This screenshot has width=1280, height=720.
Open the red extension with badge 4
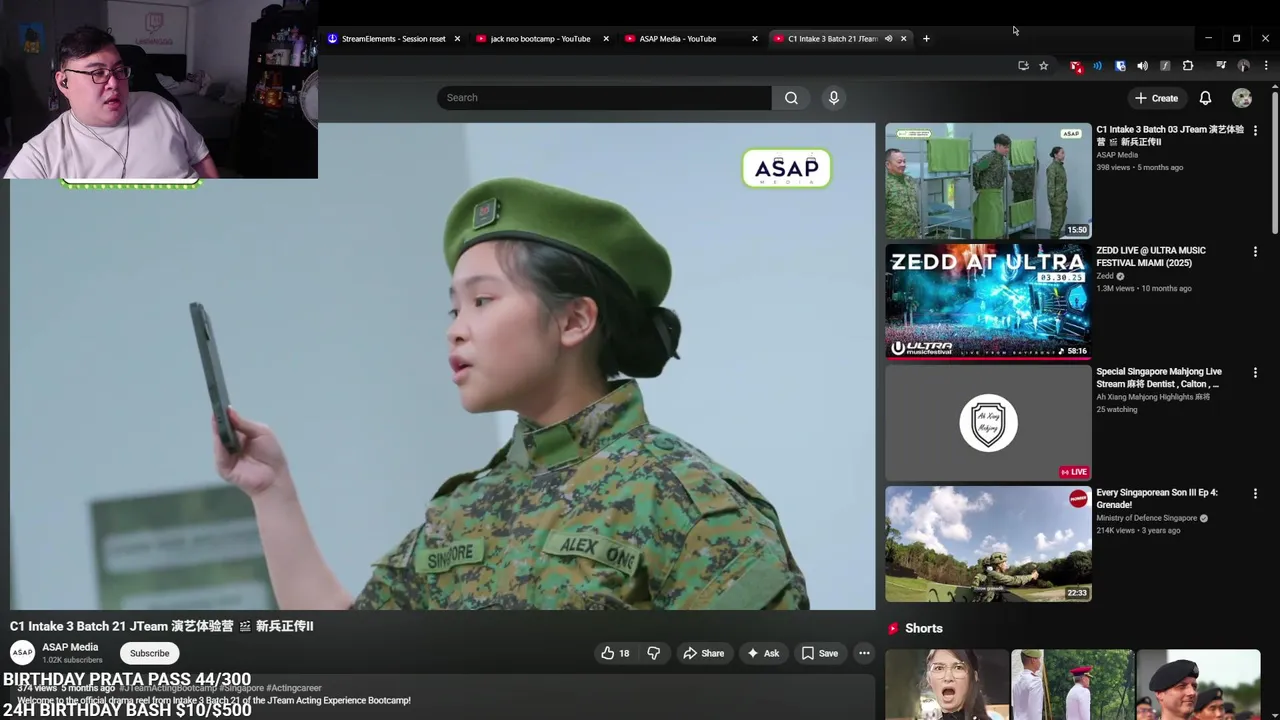[1076, 66]
